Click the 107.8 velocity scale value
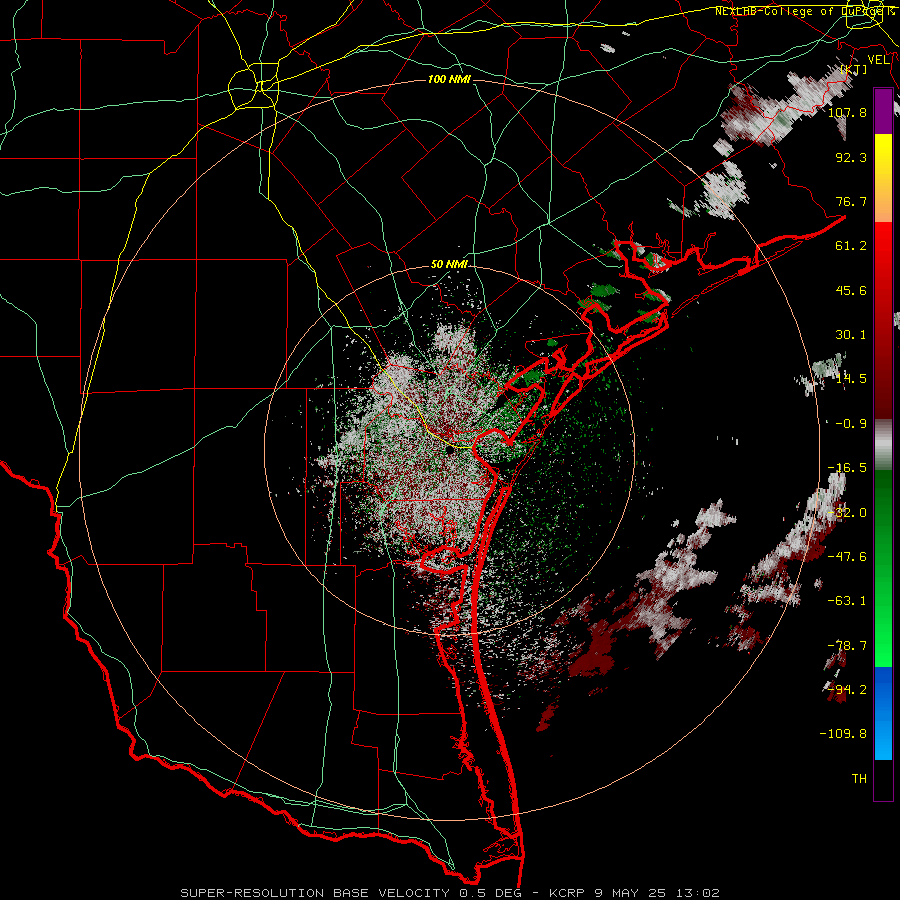This screenshot has height=900, width=900. click(x=847, y=112)
